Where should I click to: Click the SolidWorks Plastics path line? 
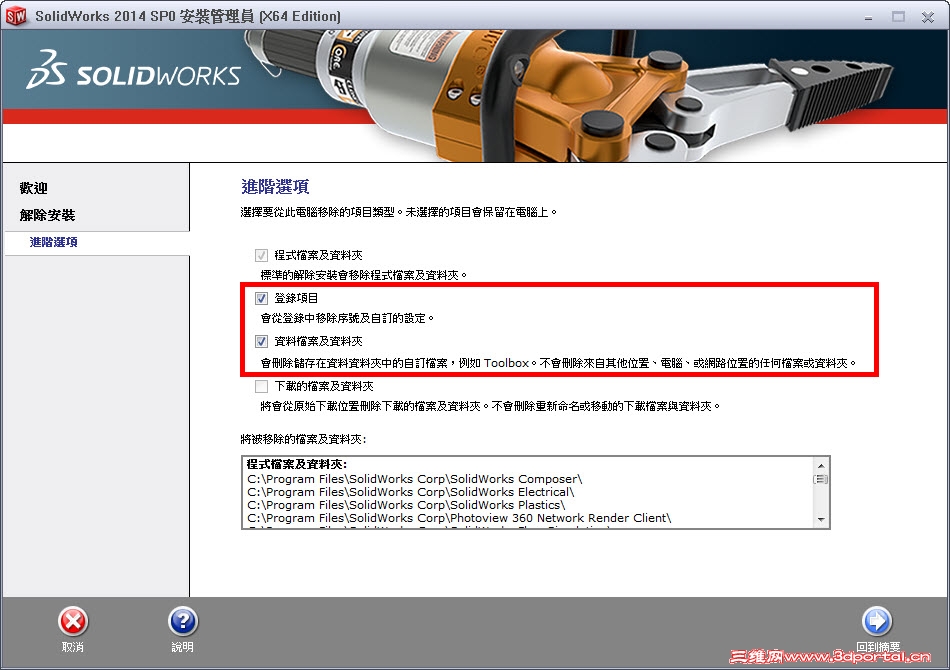(406, 505)
